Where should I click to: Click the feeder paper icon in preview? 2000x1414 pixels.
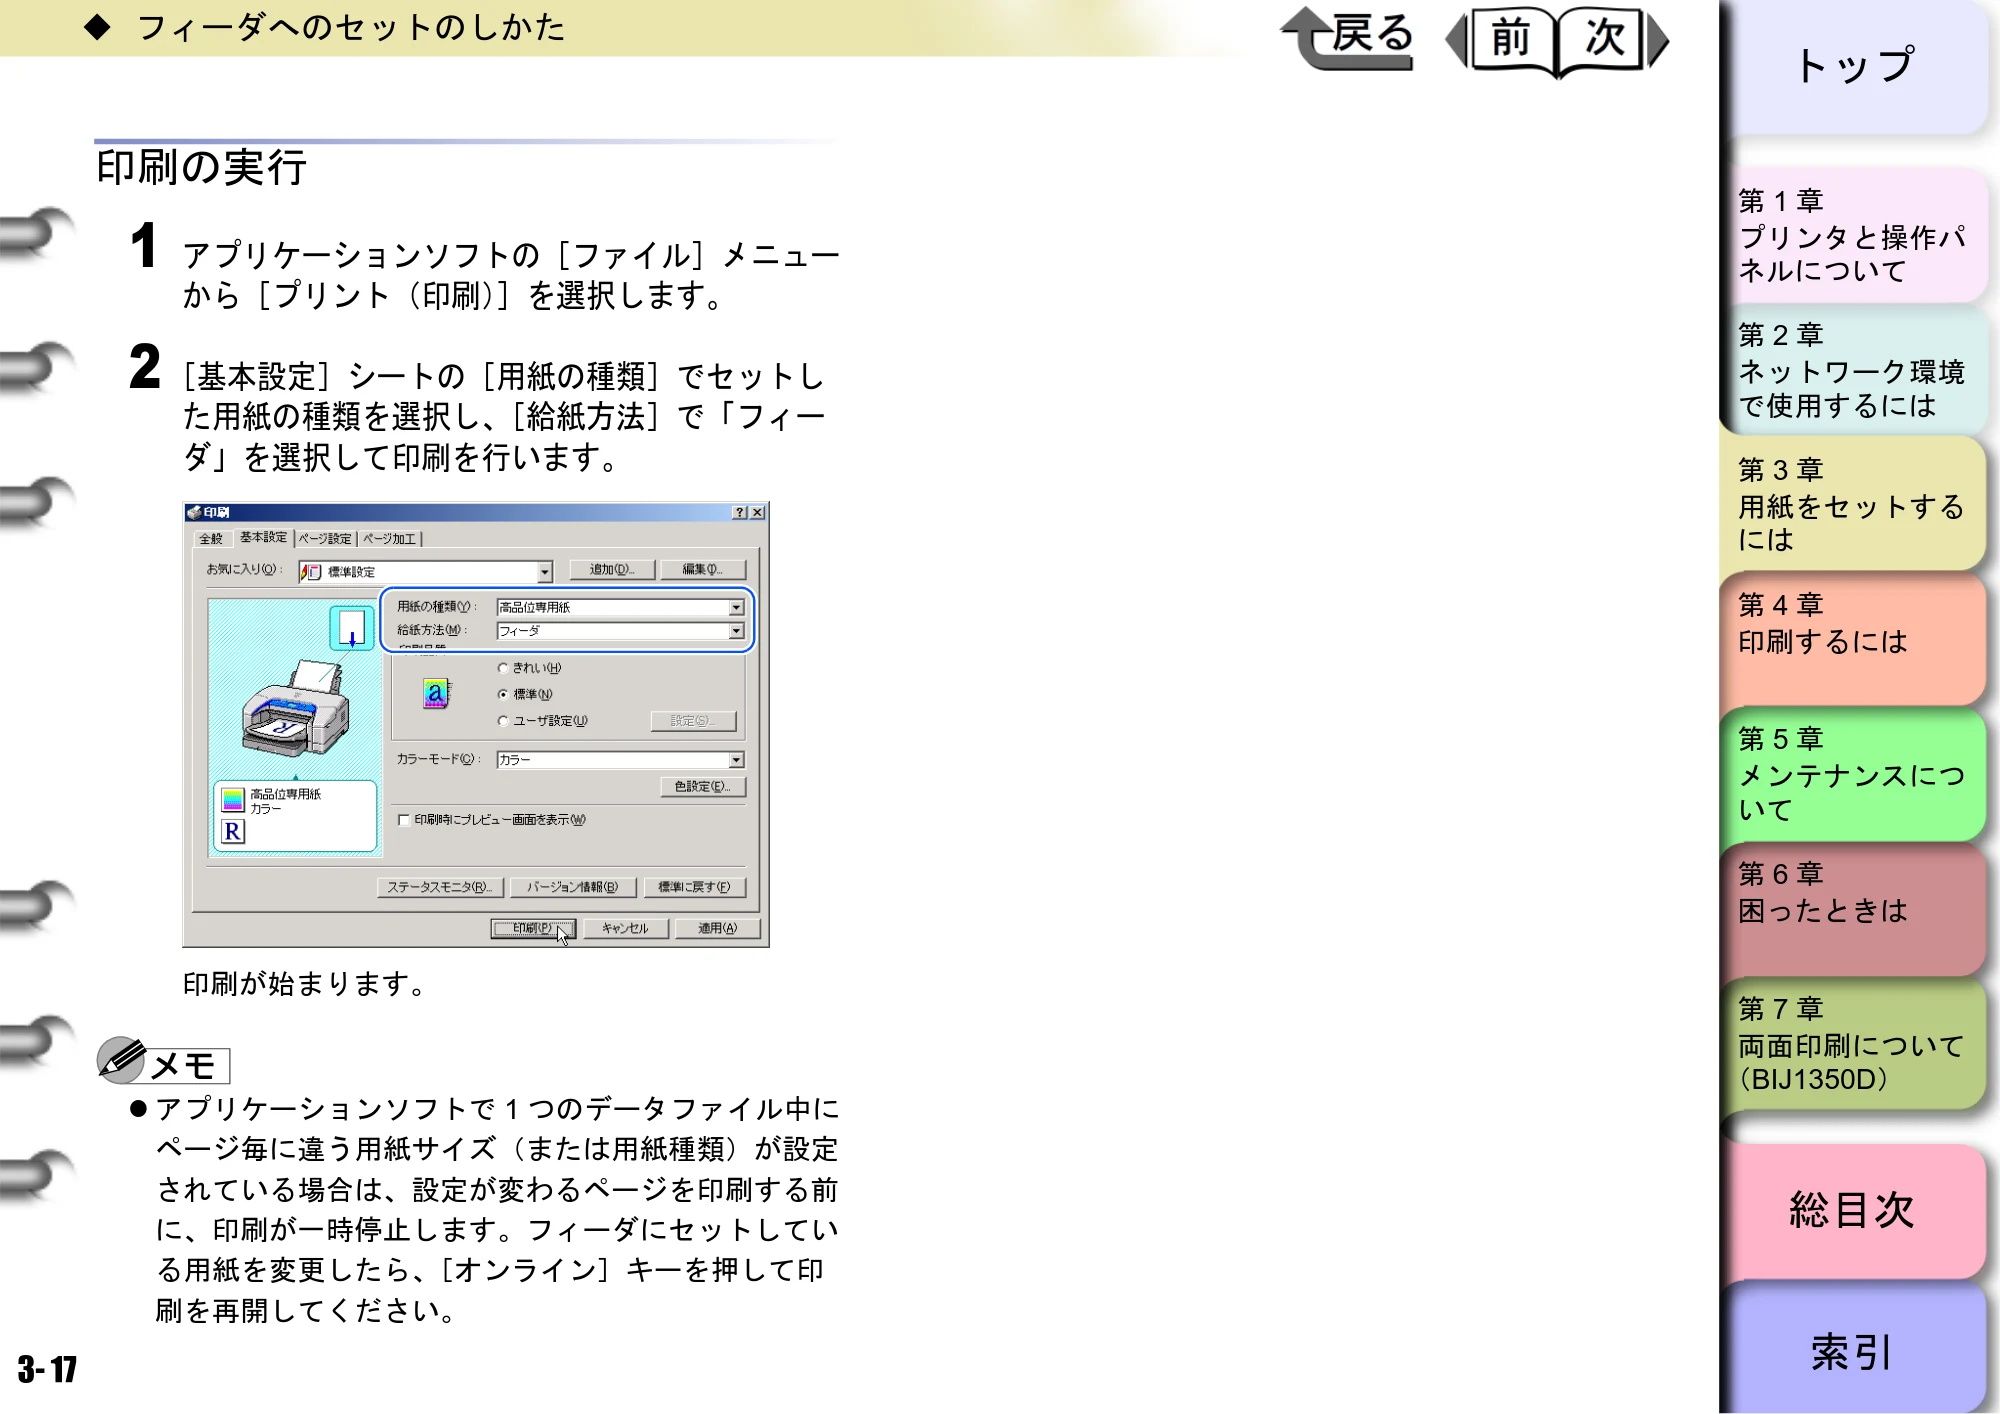[351, 628]
